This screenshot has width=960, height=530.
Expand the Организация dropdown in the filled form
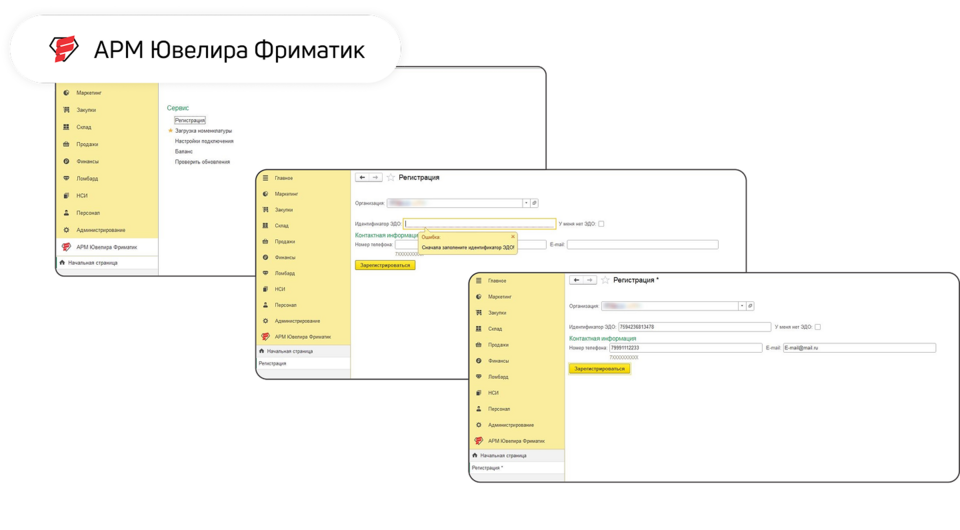point(741,306)
